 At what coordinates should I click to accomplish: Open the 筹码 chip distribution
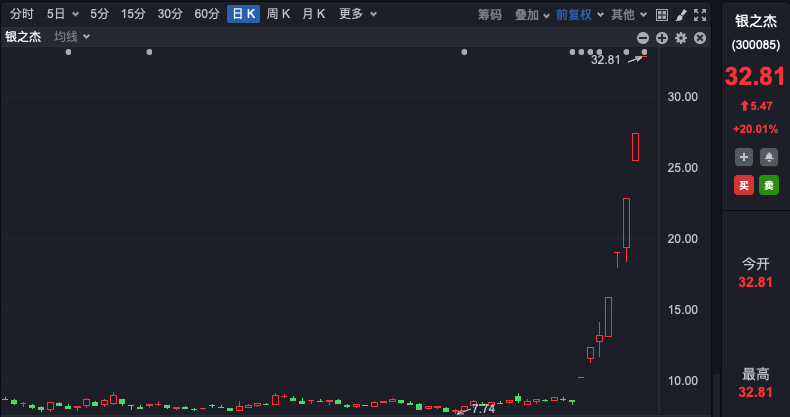(x=490, y=15)
